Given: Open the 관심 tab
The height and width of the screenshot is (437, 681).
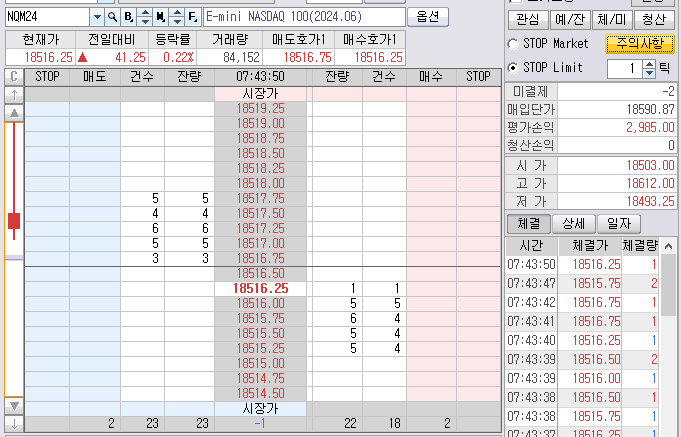Looking at the screenshot, I should point(528,19).
